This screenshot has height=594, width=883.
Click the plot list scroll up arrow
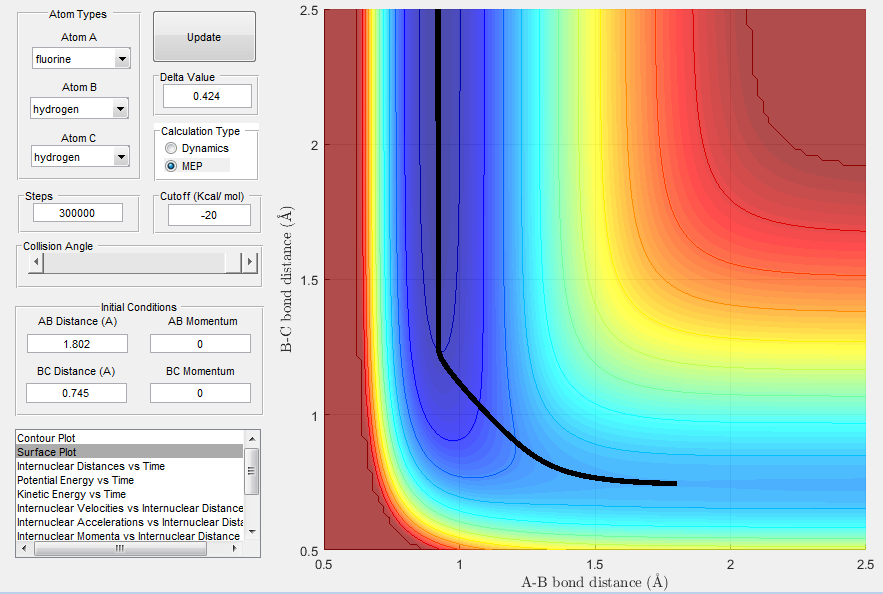(x=252, y=439)
